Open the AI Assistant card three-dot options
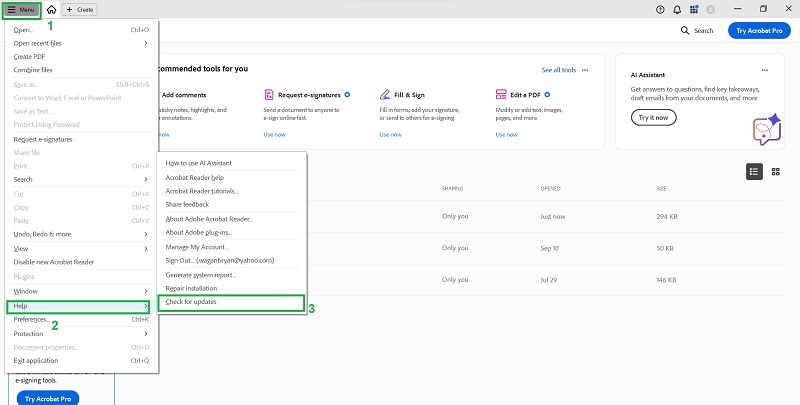This screenshot has width=800, height=405. click(x=764, y=70)
